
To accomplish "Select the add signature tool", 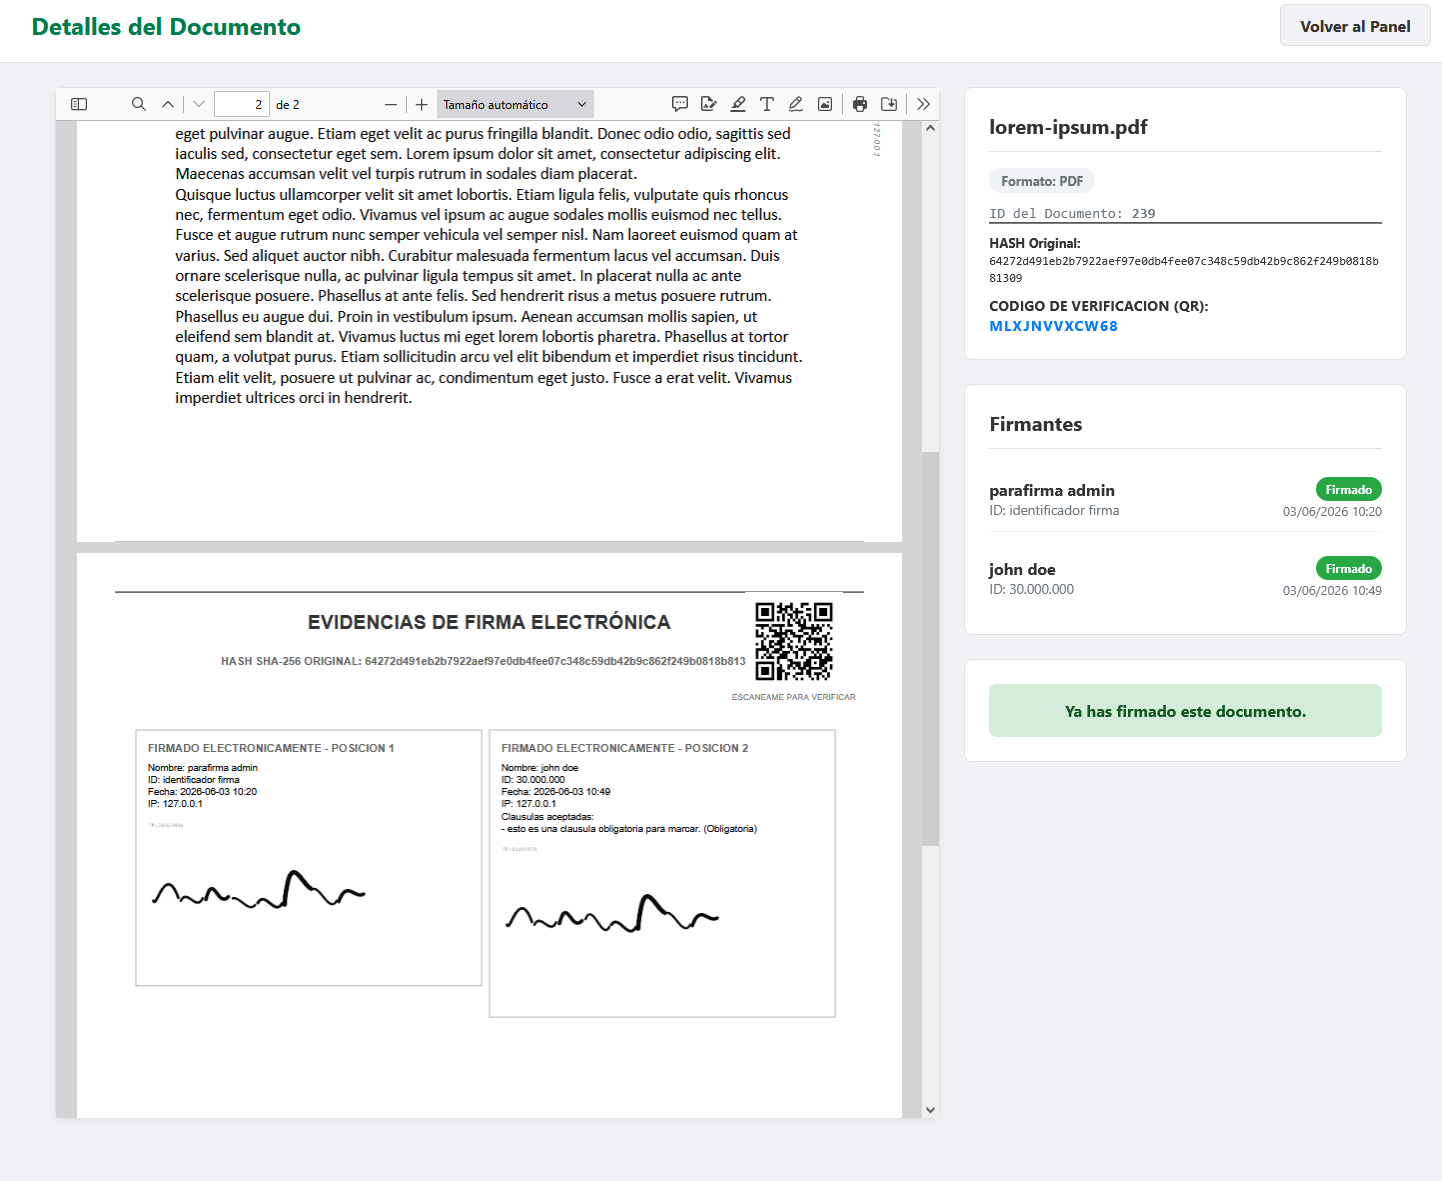I will (x=709, y=104).
